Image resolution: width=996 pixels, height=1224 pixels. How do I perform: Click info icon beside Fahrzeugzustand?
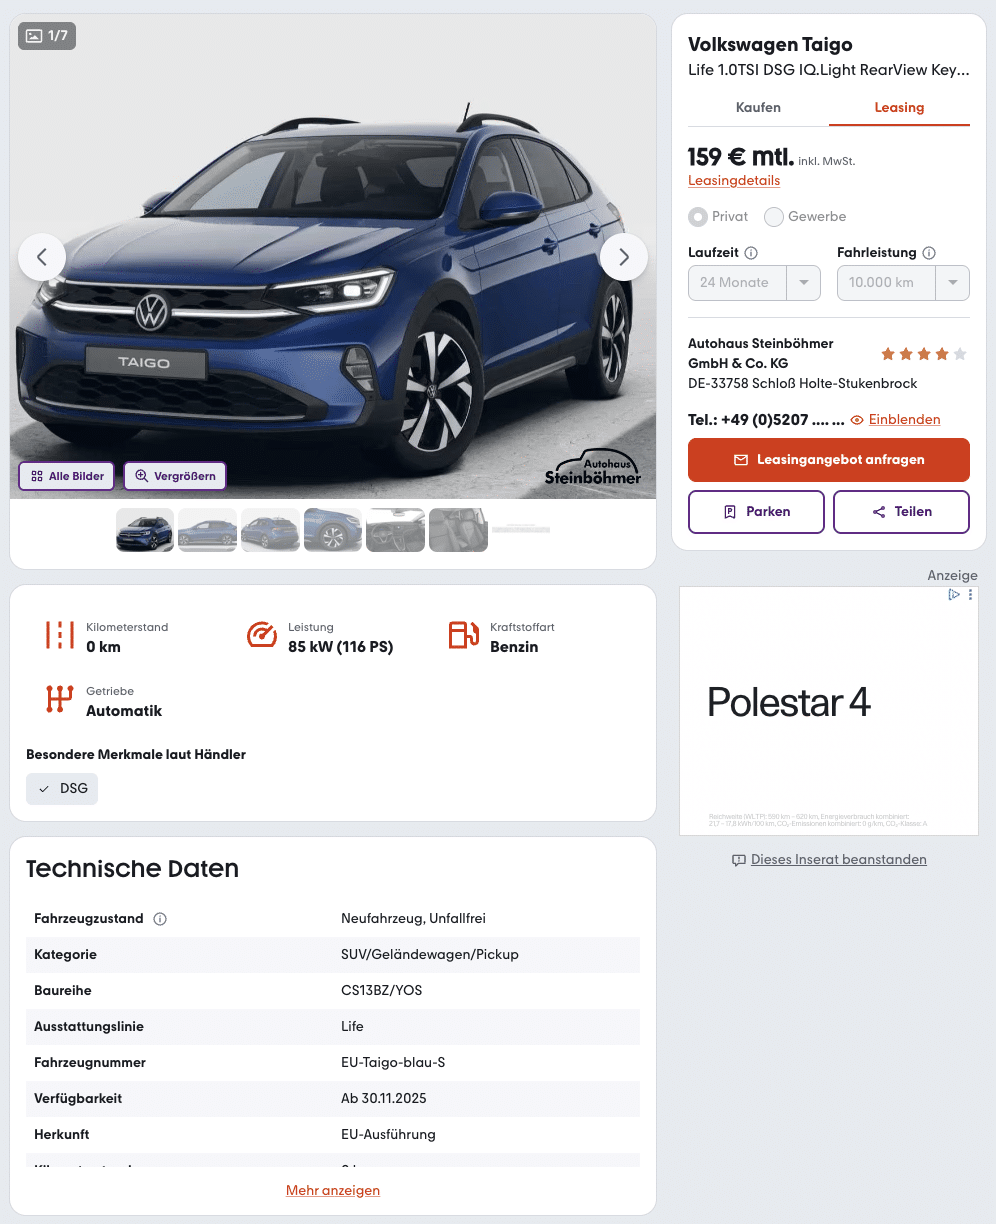click(160, 918)
